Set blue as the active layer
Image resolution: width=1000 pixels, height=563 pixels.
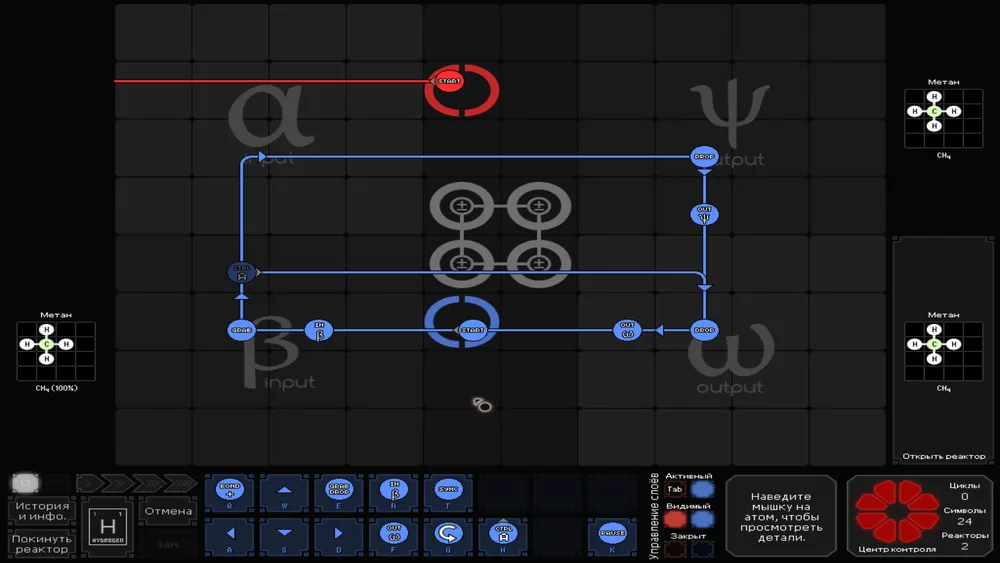702,490
